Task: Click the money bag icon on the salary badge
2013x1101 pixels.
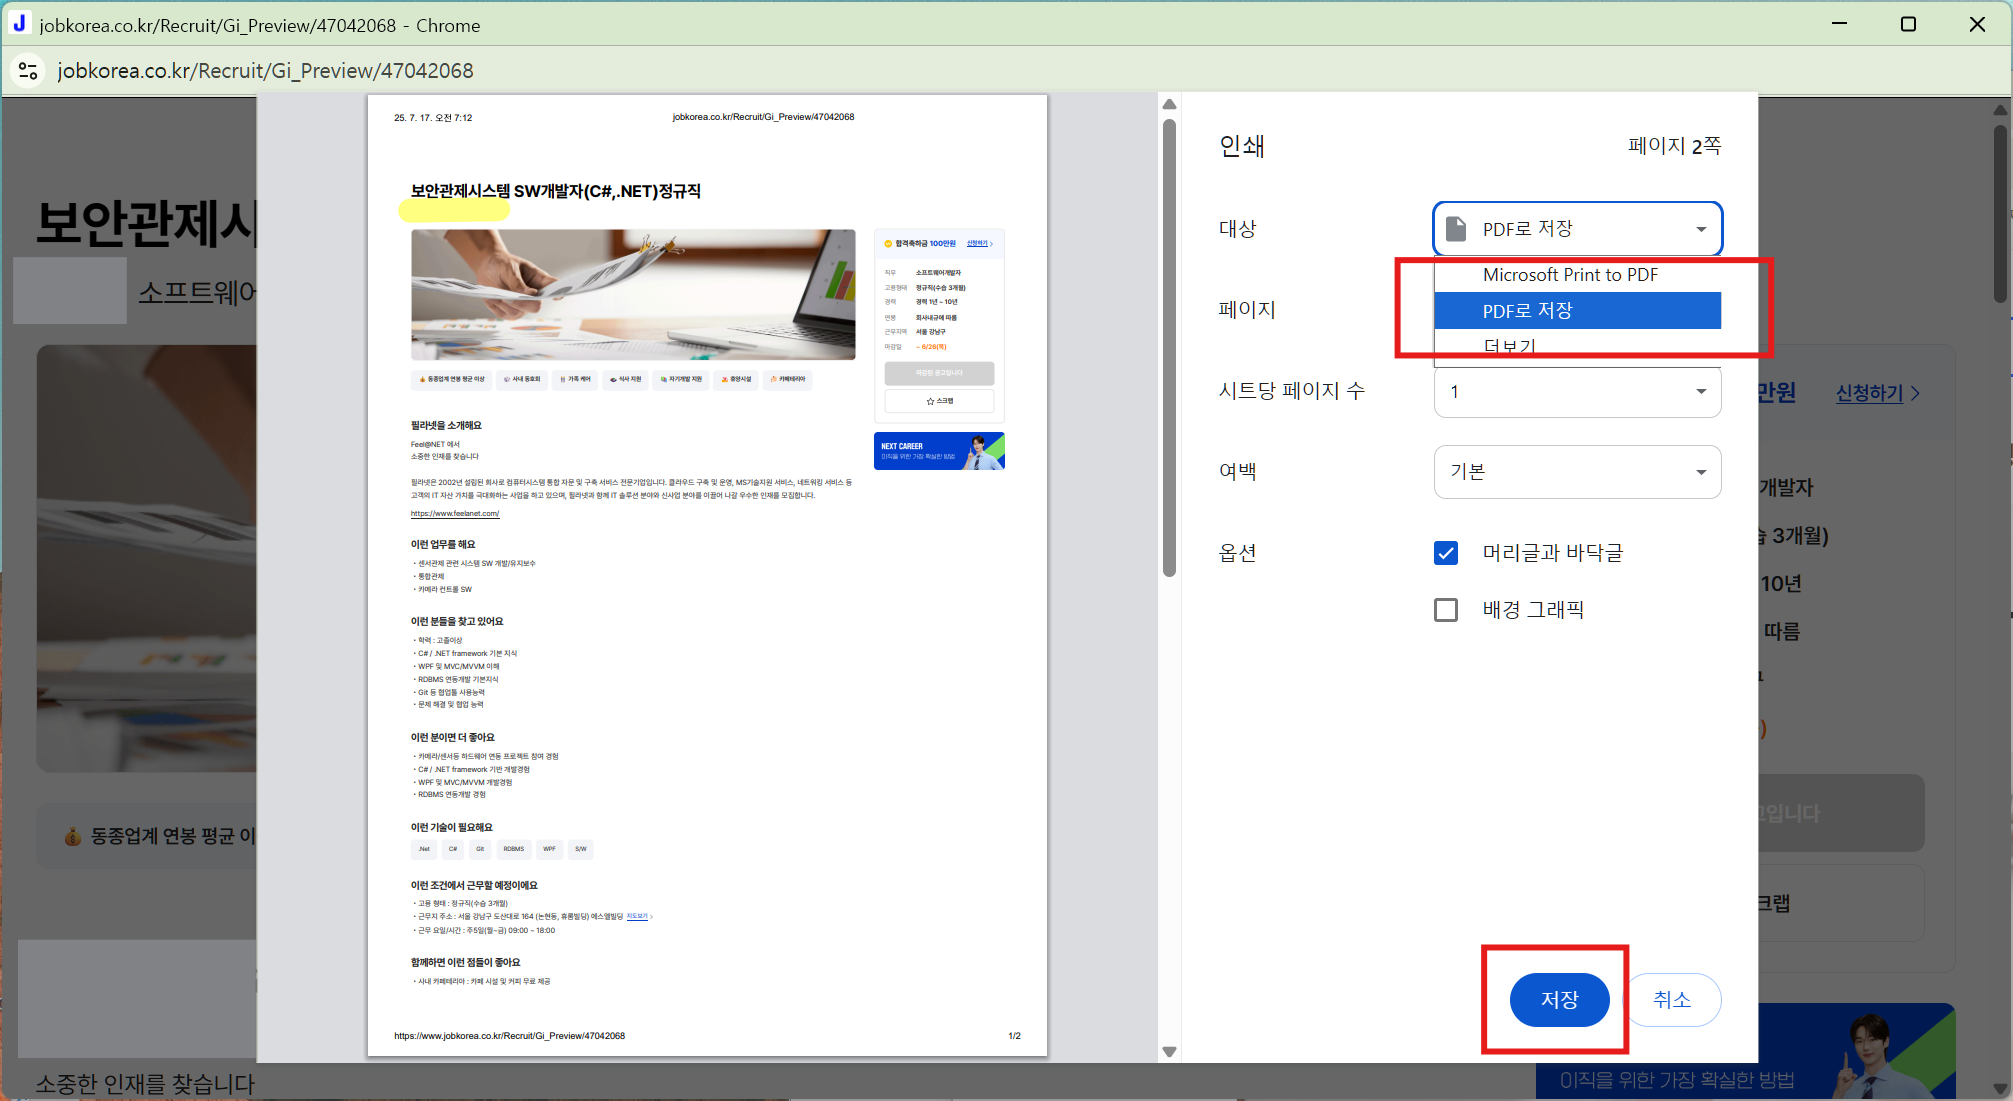Action: [x=72, y=836]
